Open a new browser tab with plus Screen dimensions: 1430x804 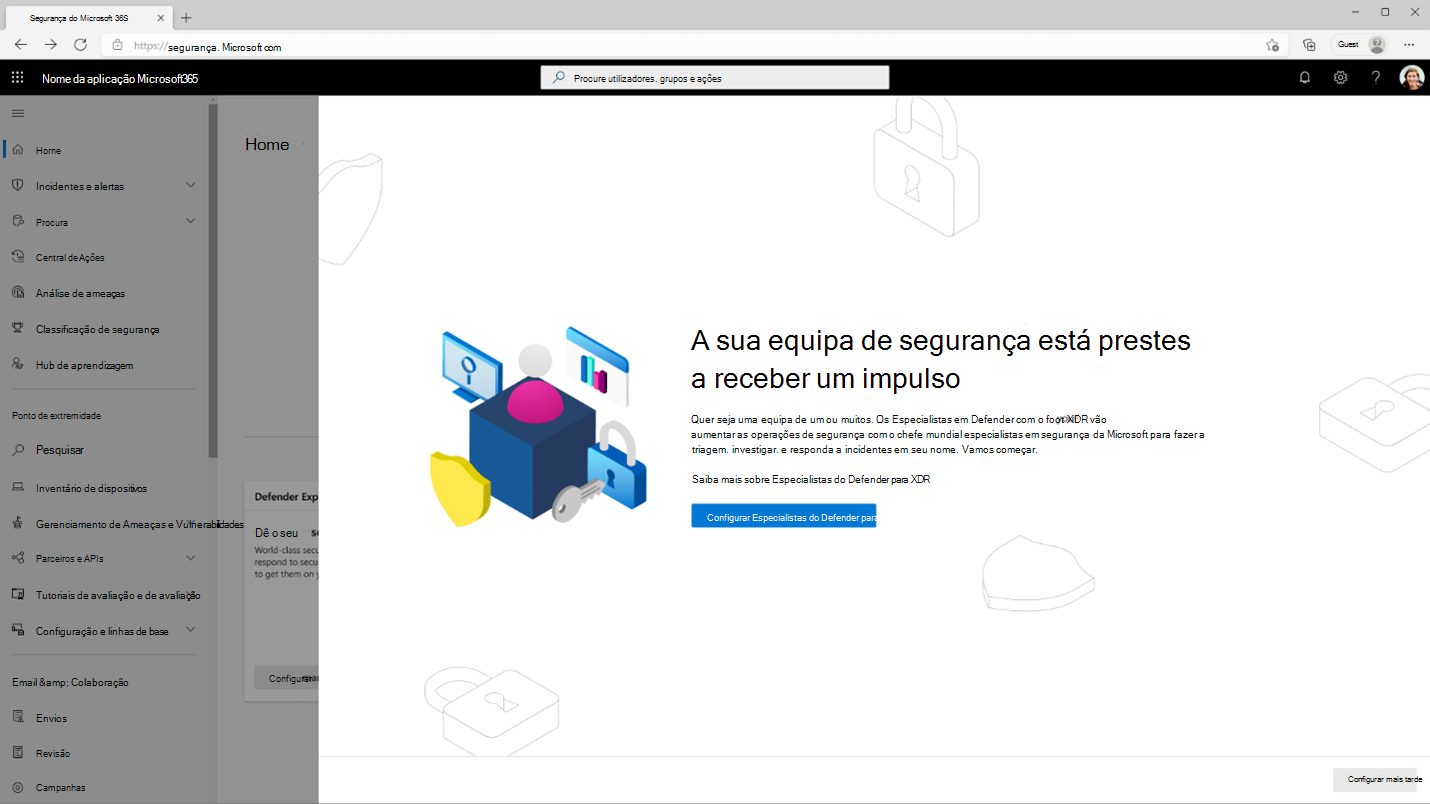(x=186, y=18)
